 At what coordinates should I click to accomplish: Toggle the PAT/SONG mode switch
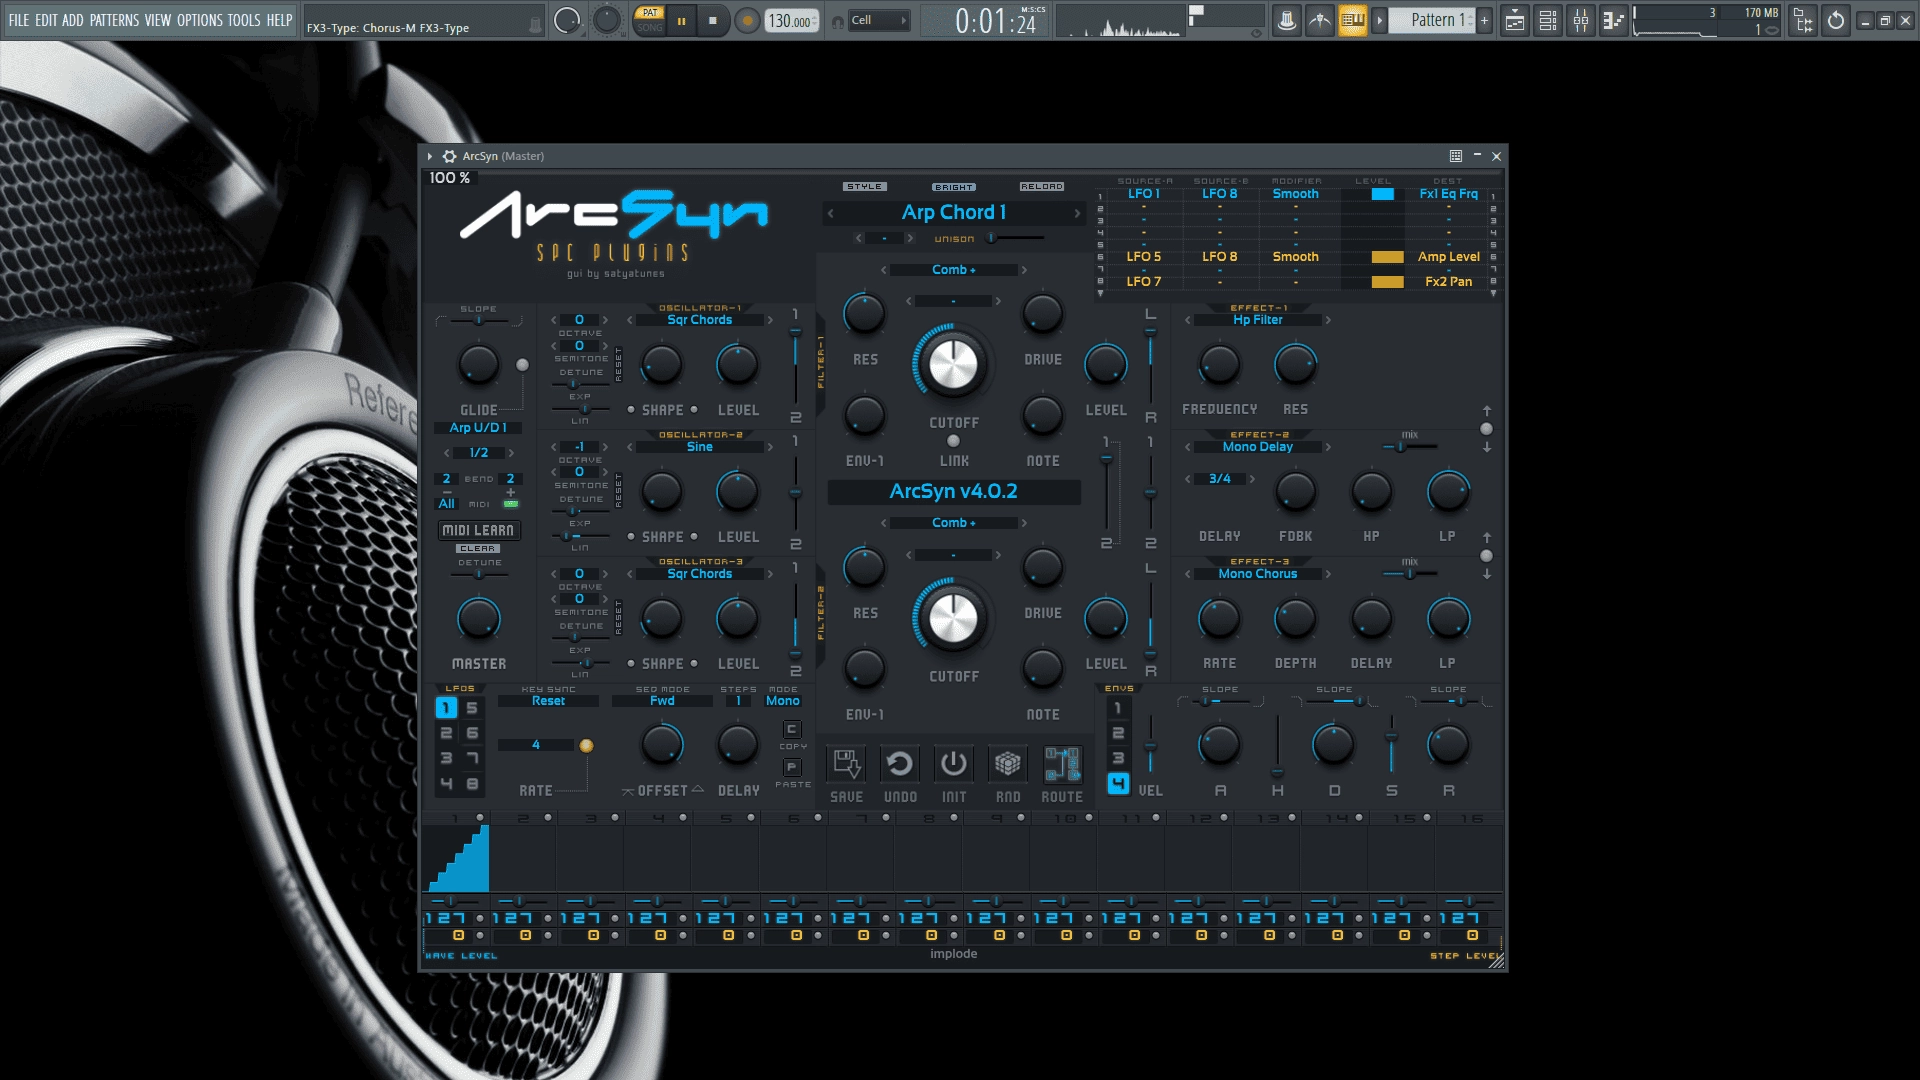click(650, 20)
